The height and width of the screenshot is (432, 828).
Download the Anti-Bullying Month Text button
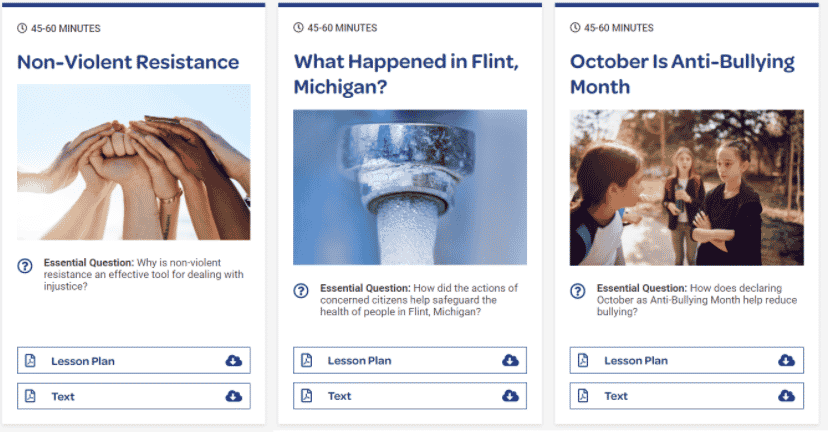[686, 396]
